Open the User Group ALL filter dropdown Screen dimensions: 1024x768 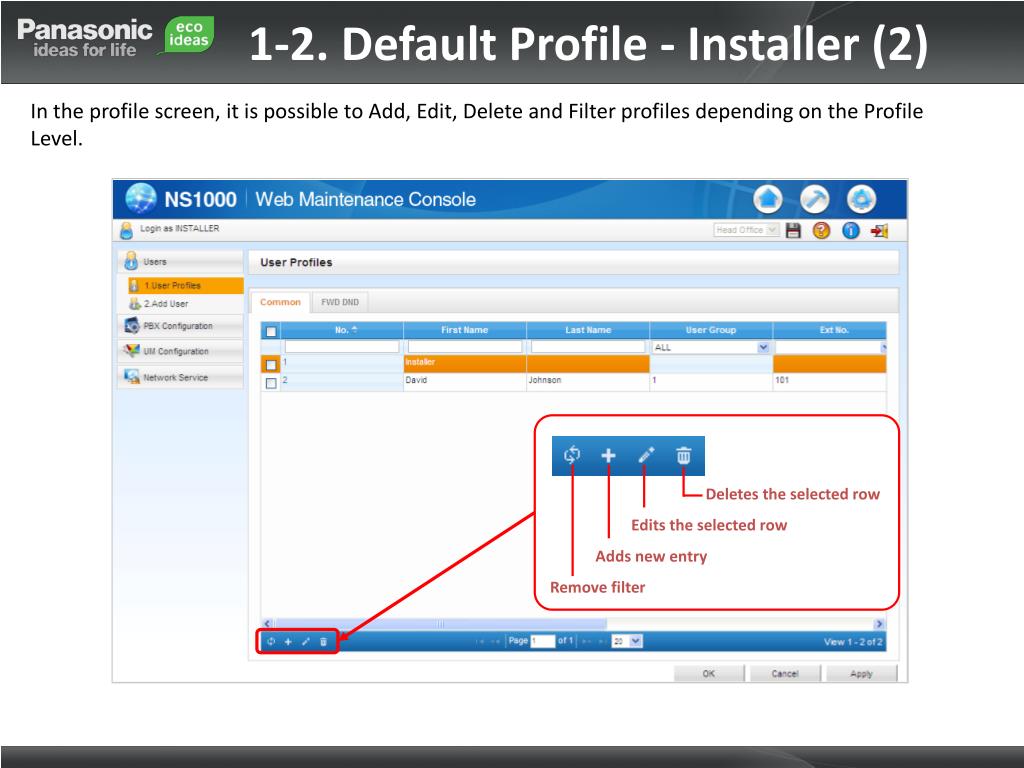pyautogui.click(x=711, y=347)
